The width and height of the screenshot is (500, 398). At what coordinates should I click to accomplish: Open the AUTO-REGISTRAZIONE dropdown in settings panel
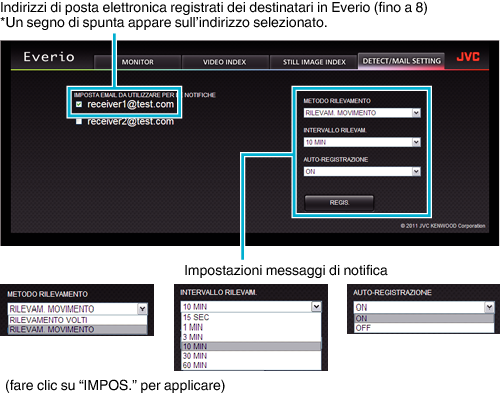362,172
